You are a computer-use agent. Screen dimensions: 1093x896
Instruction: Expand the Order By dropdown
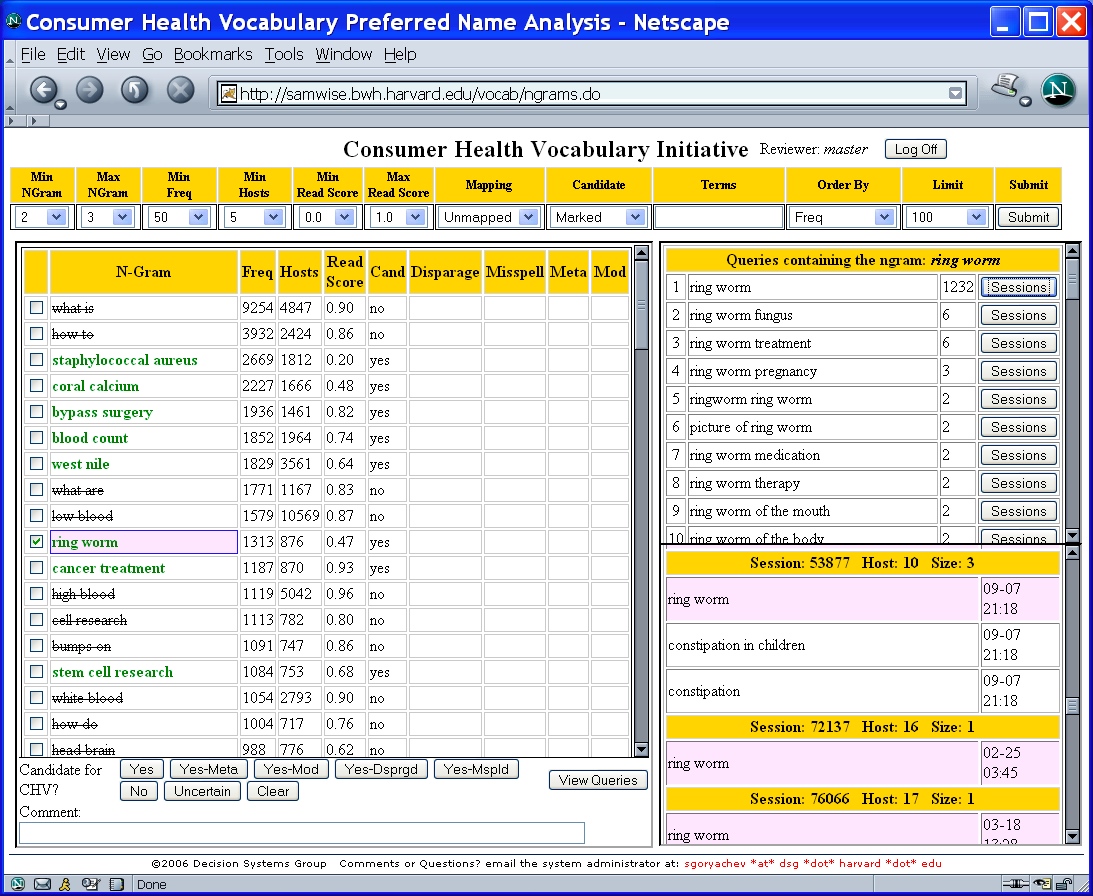843,217
